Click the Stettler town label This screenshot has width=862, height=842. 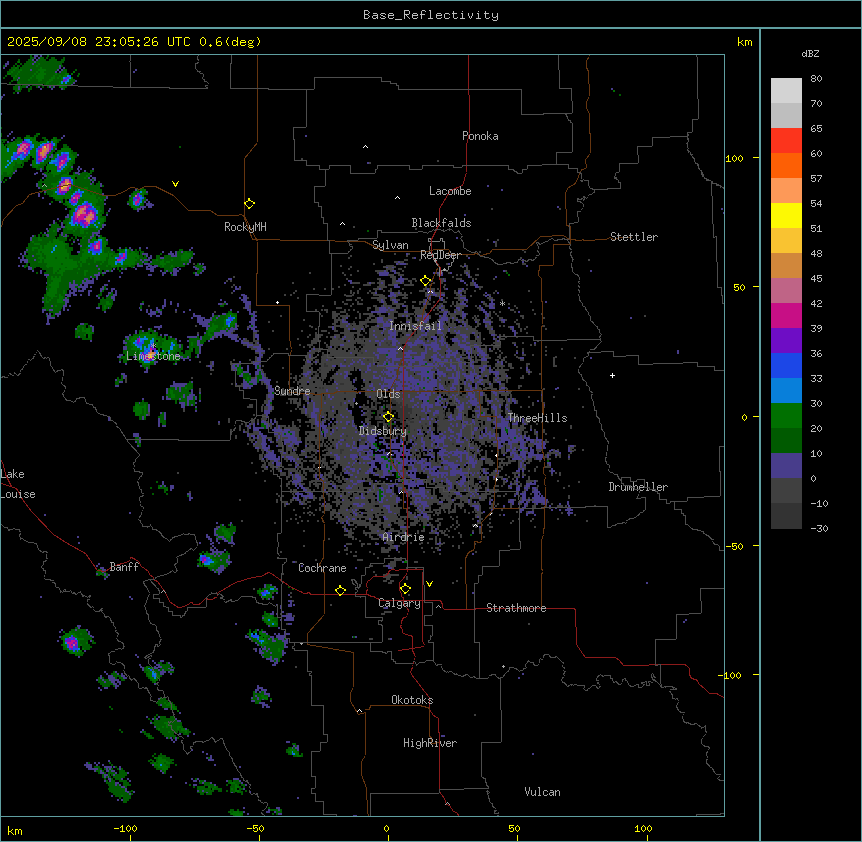coord(634,237)
